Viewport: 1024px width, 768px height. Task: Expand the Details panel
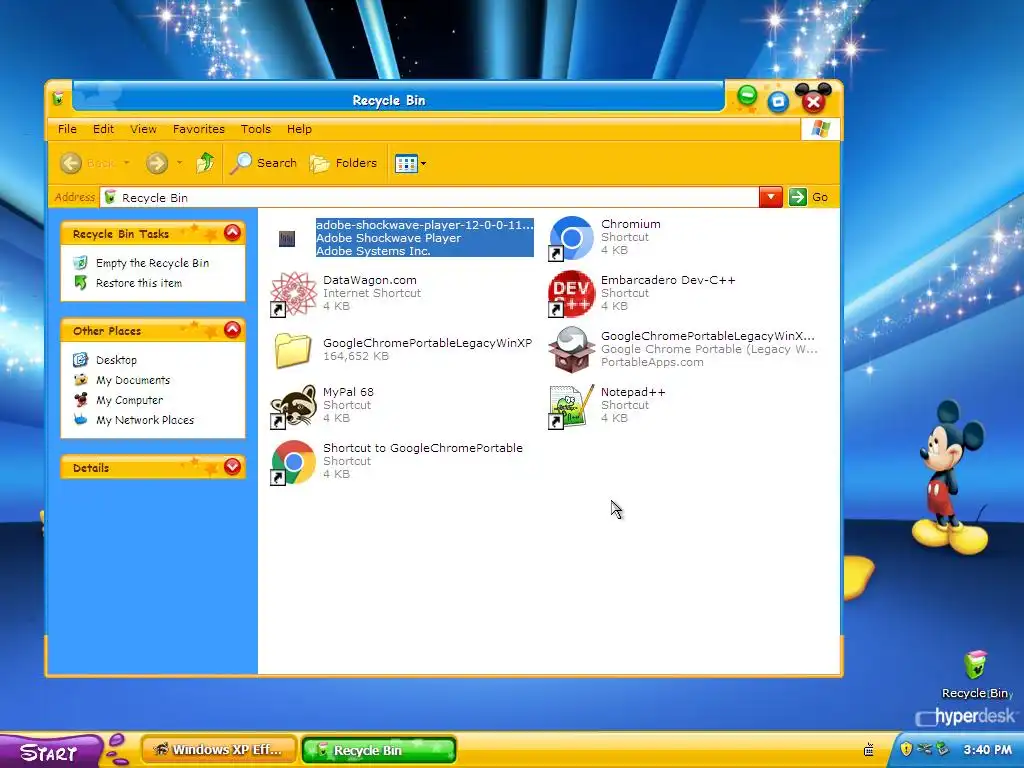pyautogui.click(x=232, y=466)
